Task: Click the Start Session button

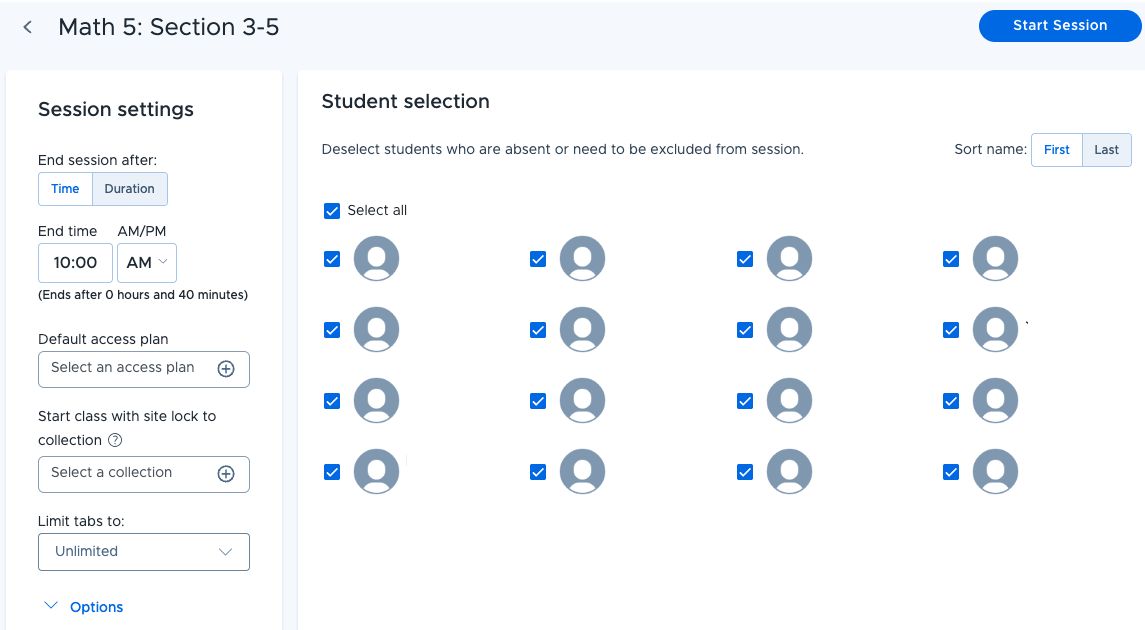Action: pyautogui.click(x=1060, y=26)
